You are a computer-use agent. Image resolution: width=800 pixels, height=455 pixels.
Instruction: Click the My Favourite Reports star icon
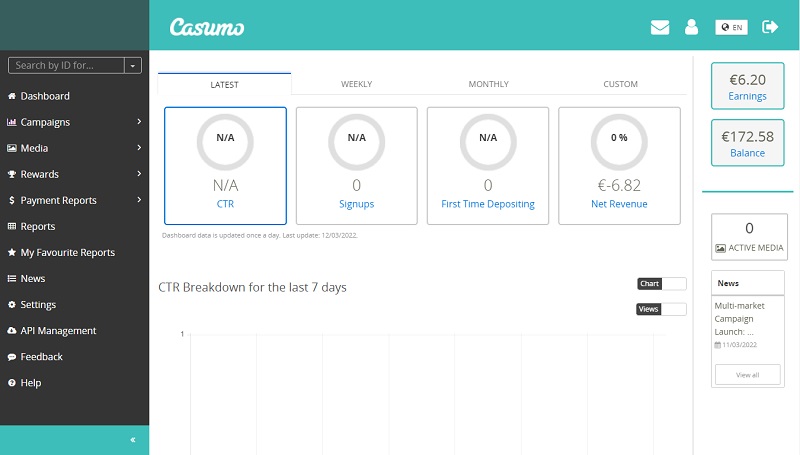[x=12, y=252]
